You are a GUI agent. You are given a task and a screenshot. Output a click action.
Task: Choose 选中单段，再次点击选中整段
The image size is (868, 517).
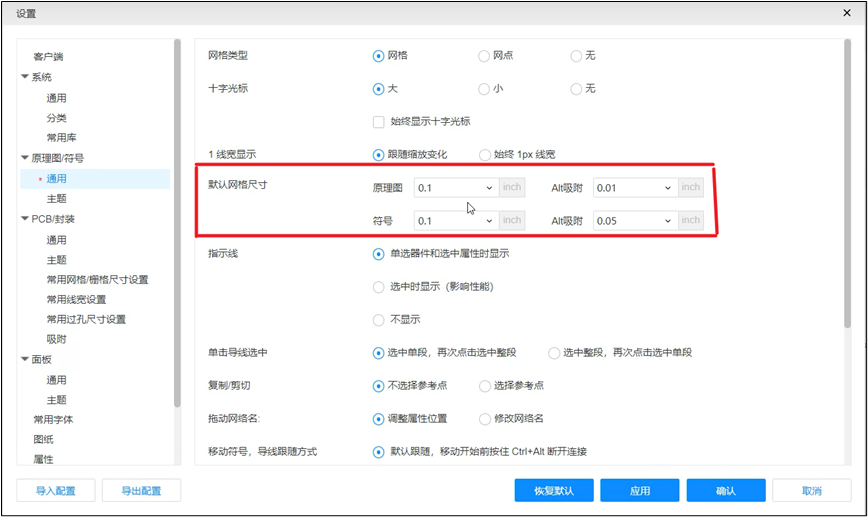[378, 353]
